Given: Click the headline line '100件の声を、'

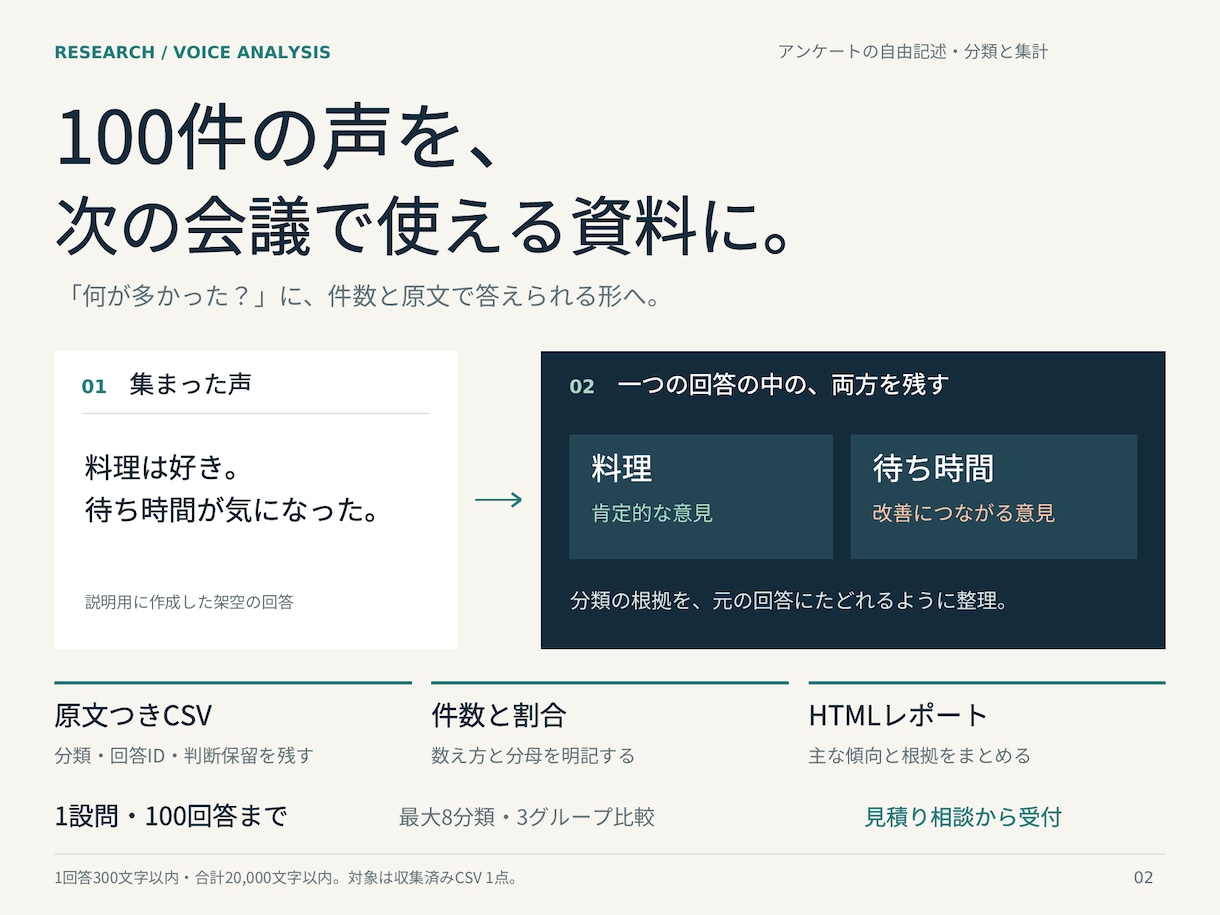Looking at the screenshot, I should 278,138.
